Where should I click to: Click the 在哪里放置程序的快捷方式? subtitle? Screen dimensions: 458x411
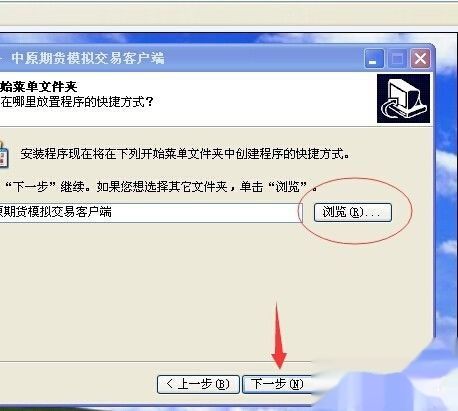tap(76, 102)
